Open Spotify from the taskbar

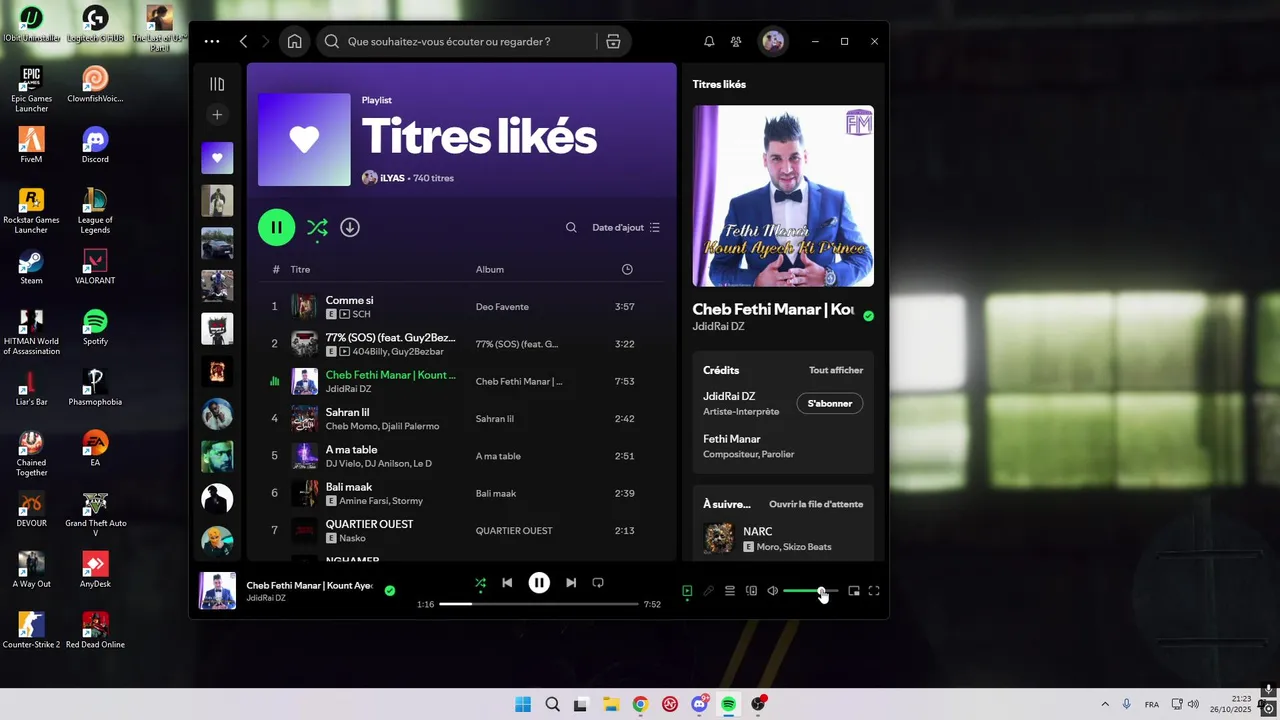coord(729,704)
